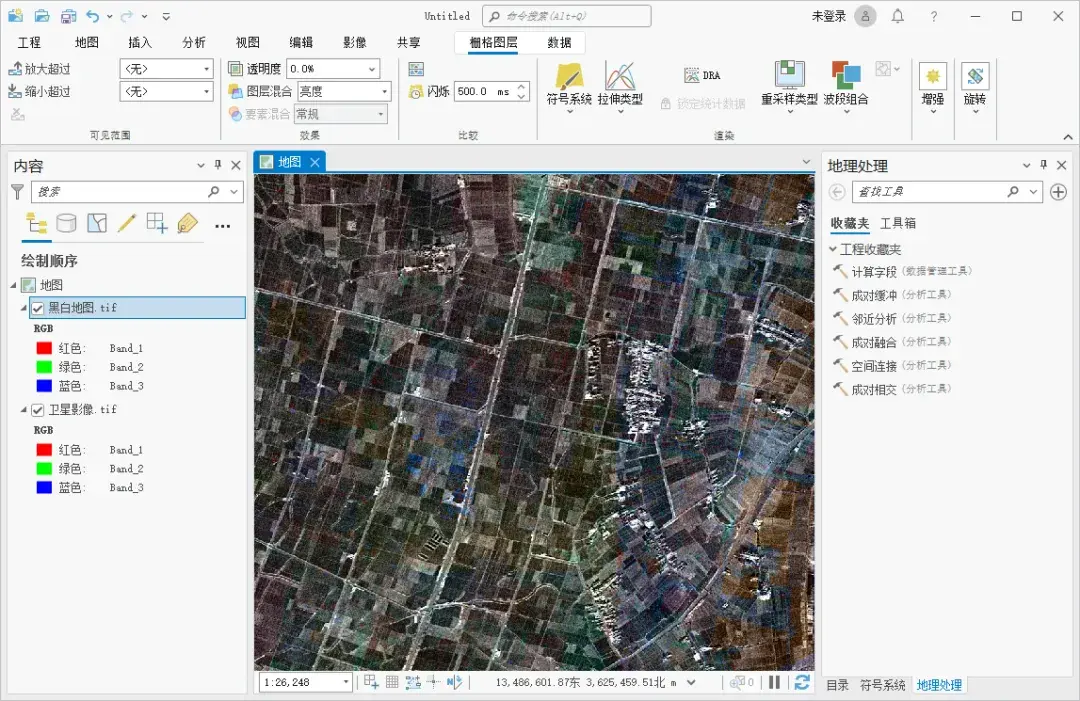
Task: Toggle visibility of 卫星影像.tif layer
Action: coord(39,409)
